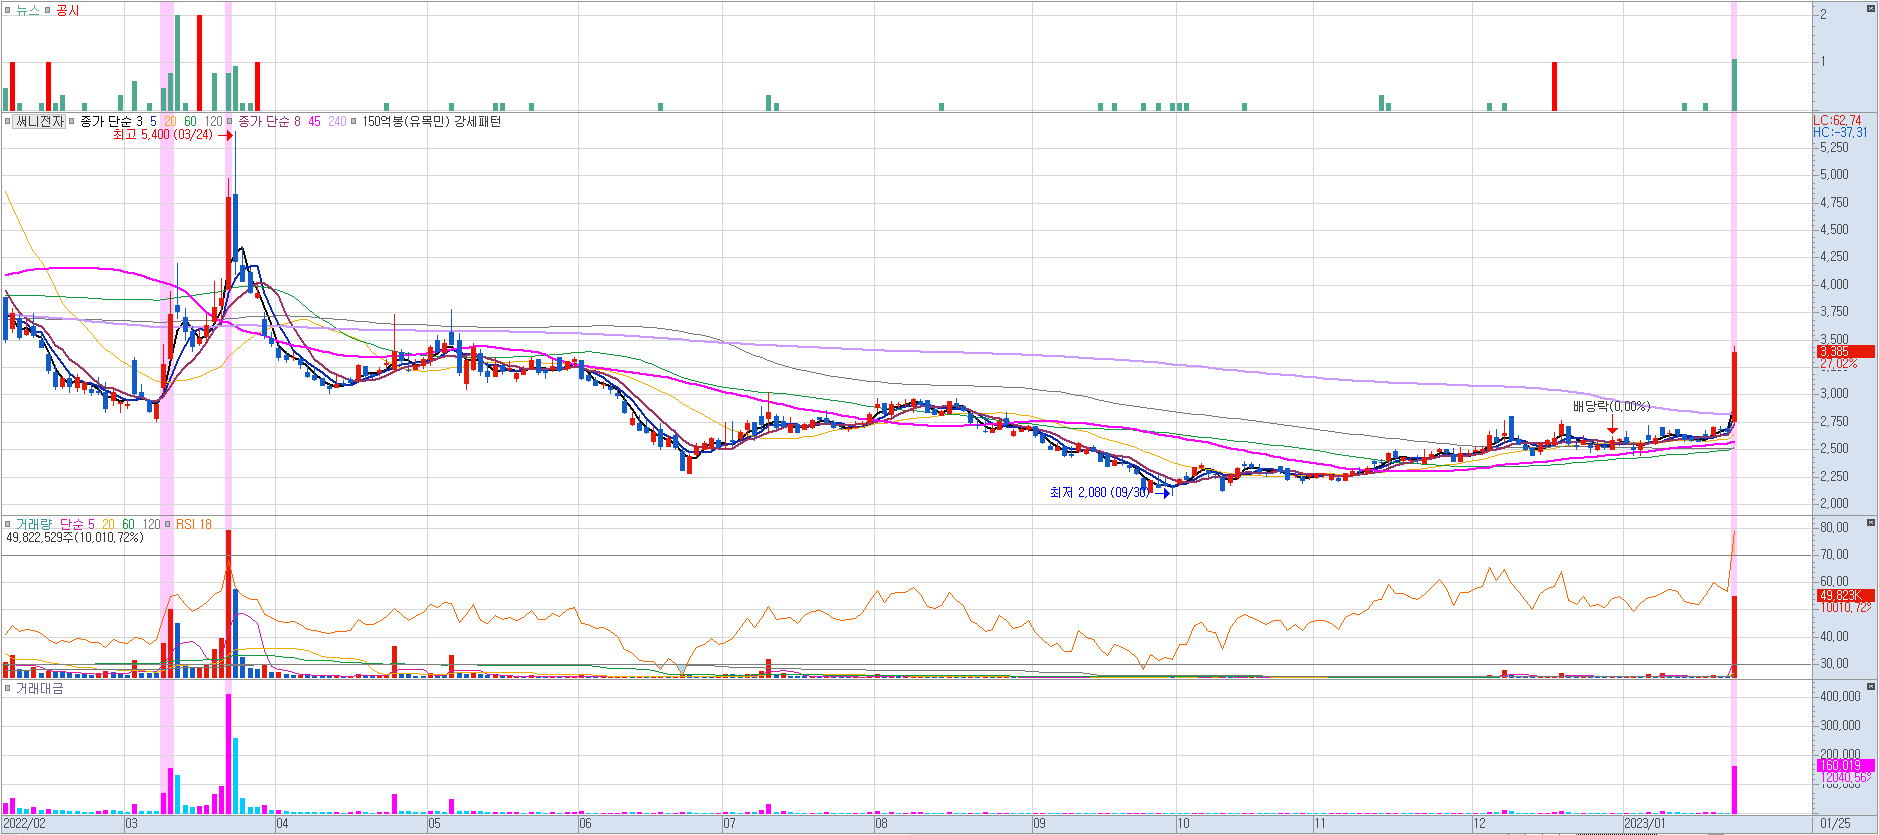Select the green 60 price moving average label
Screen dimensions: 1879x835
click(x=190, y=121)
